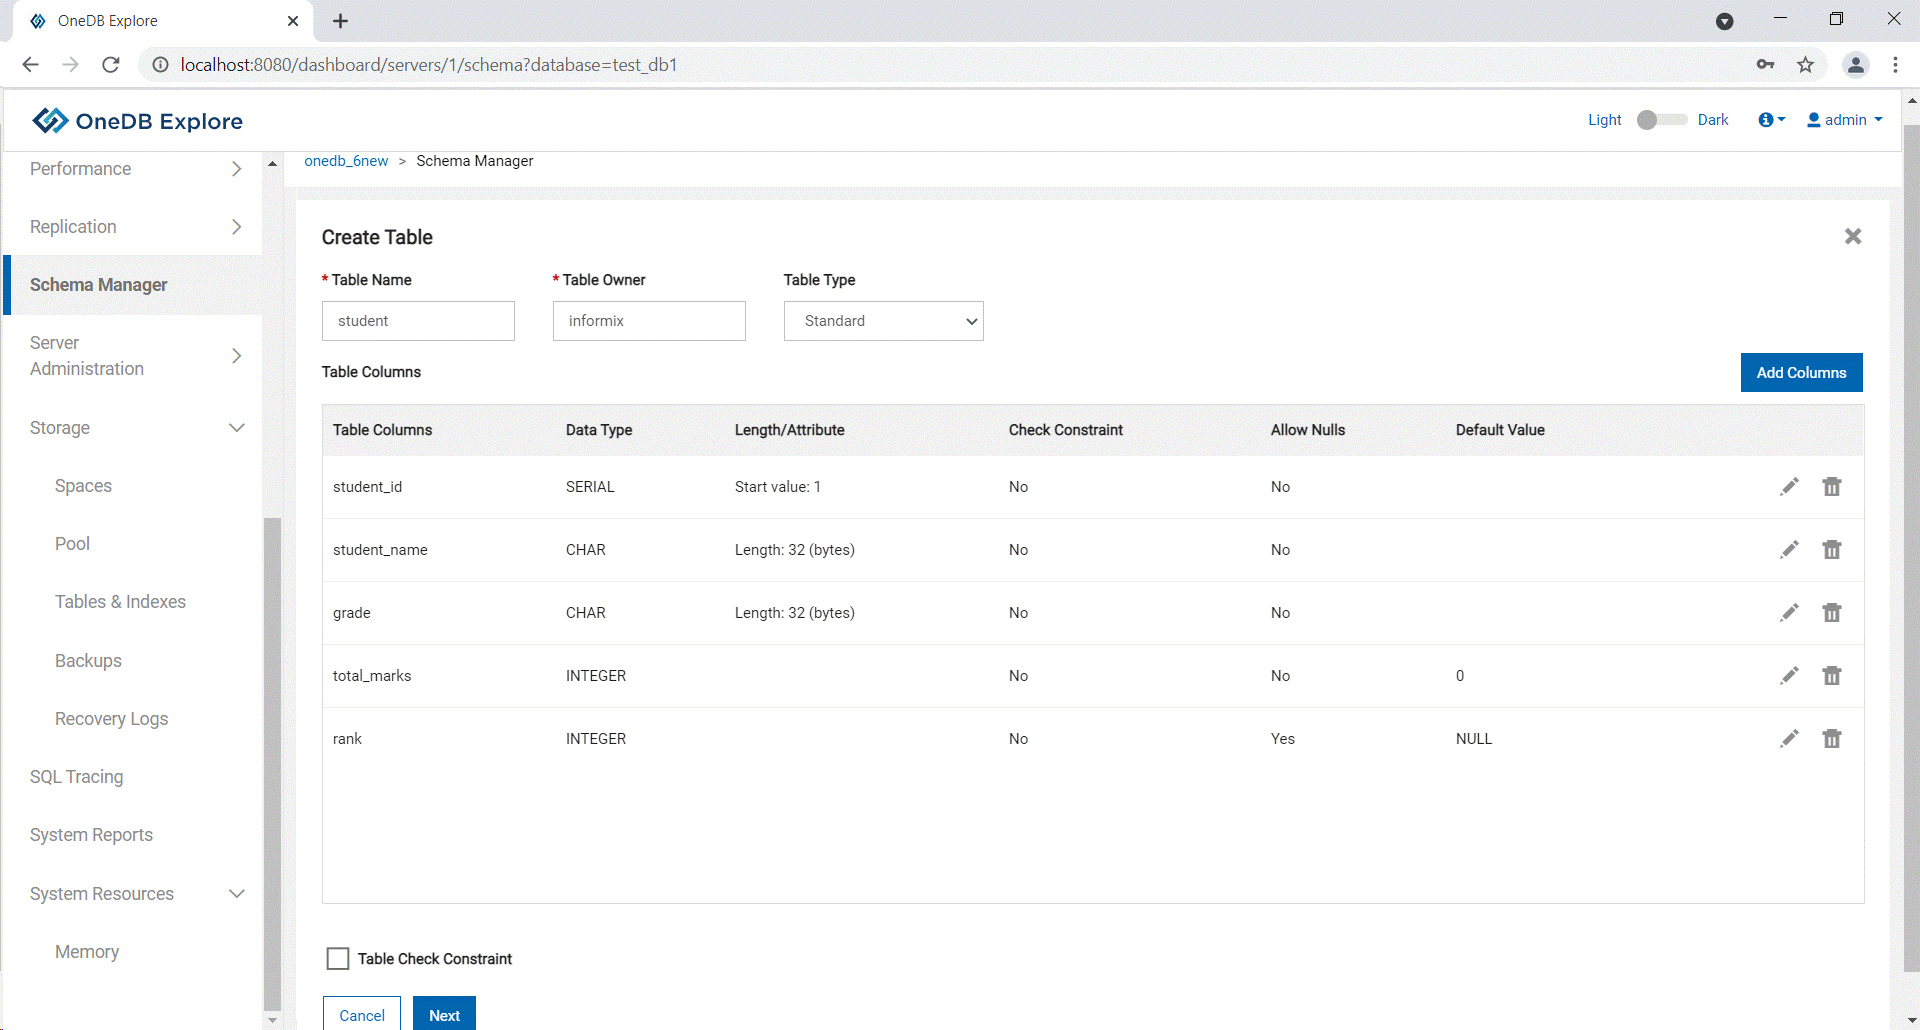The height and width of the screenshot is (1030, 1920).
Task: Delete the rank column with trash icon
Action: click(1831, 739)
